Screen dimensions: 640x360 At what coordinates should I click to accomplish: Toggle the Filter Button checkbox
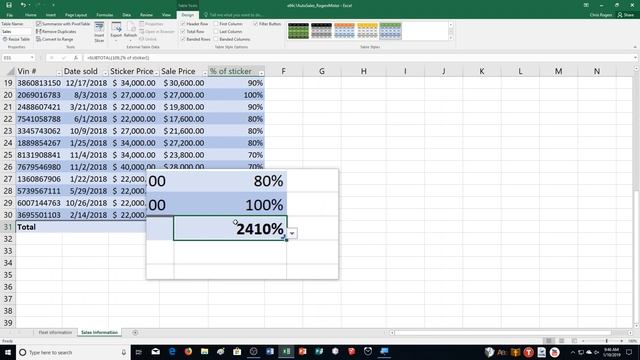pos(256,24)
